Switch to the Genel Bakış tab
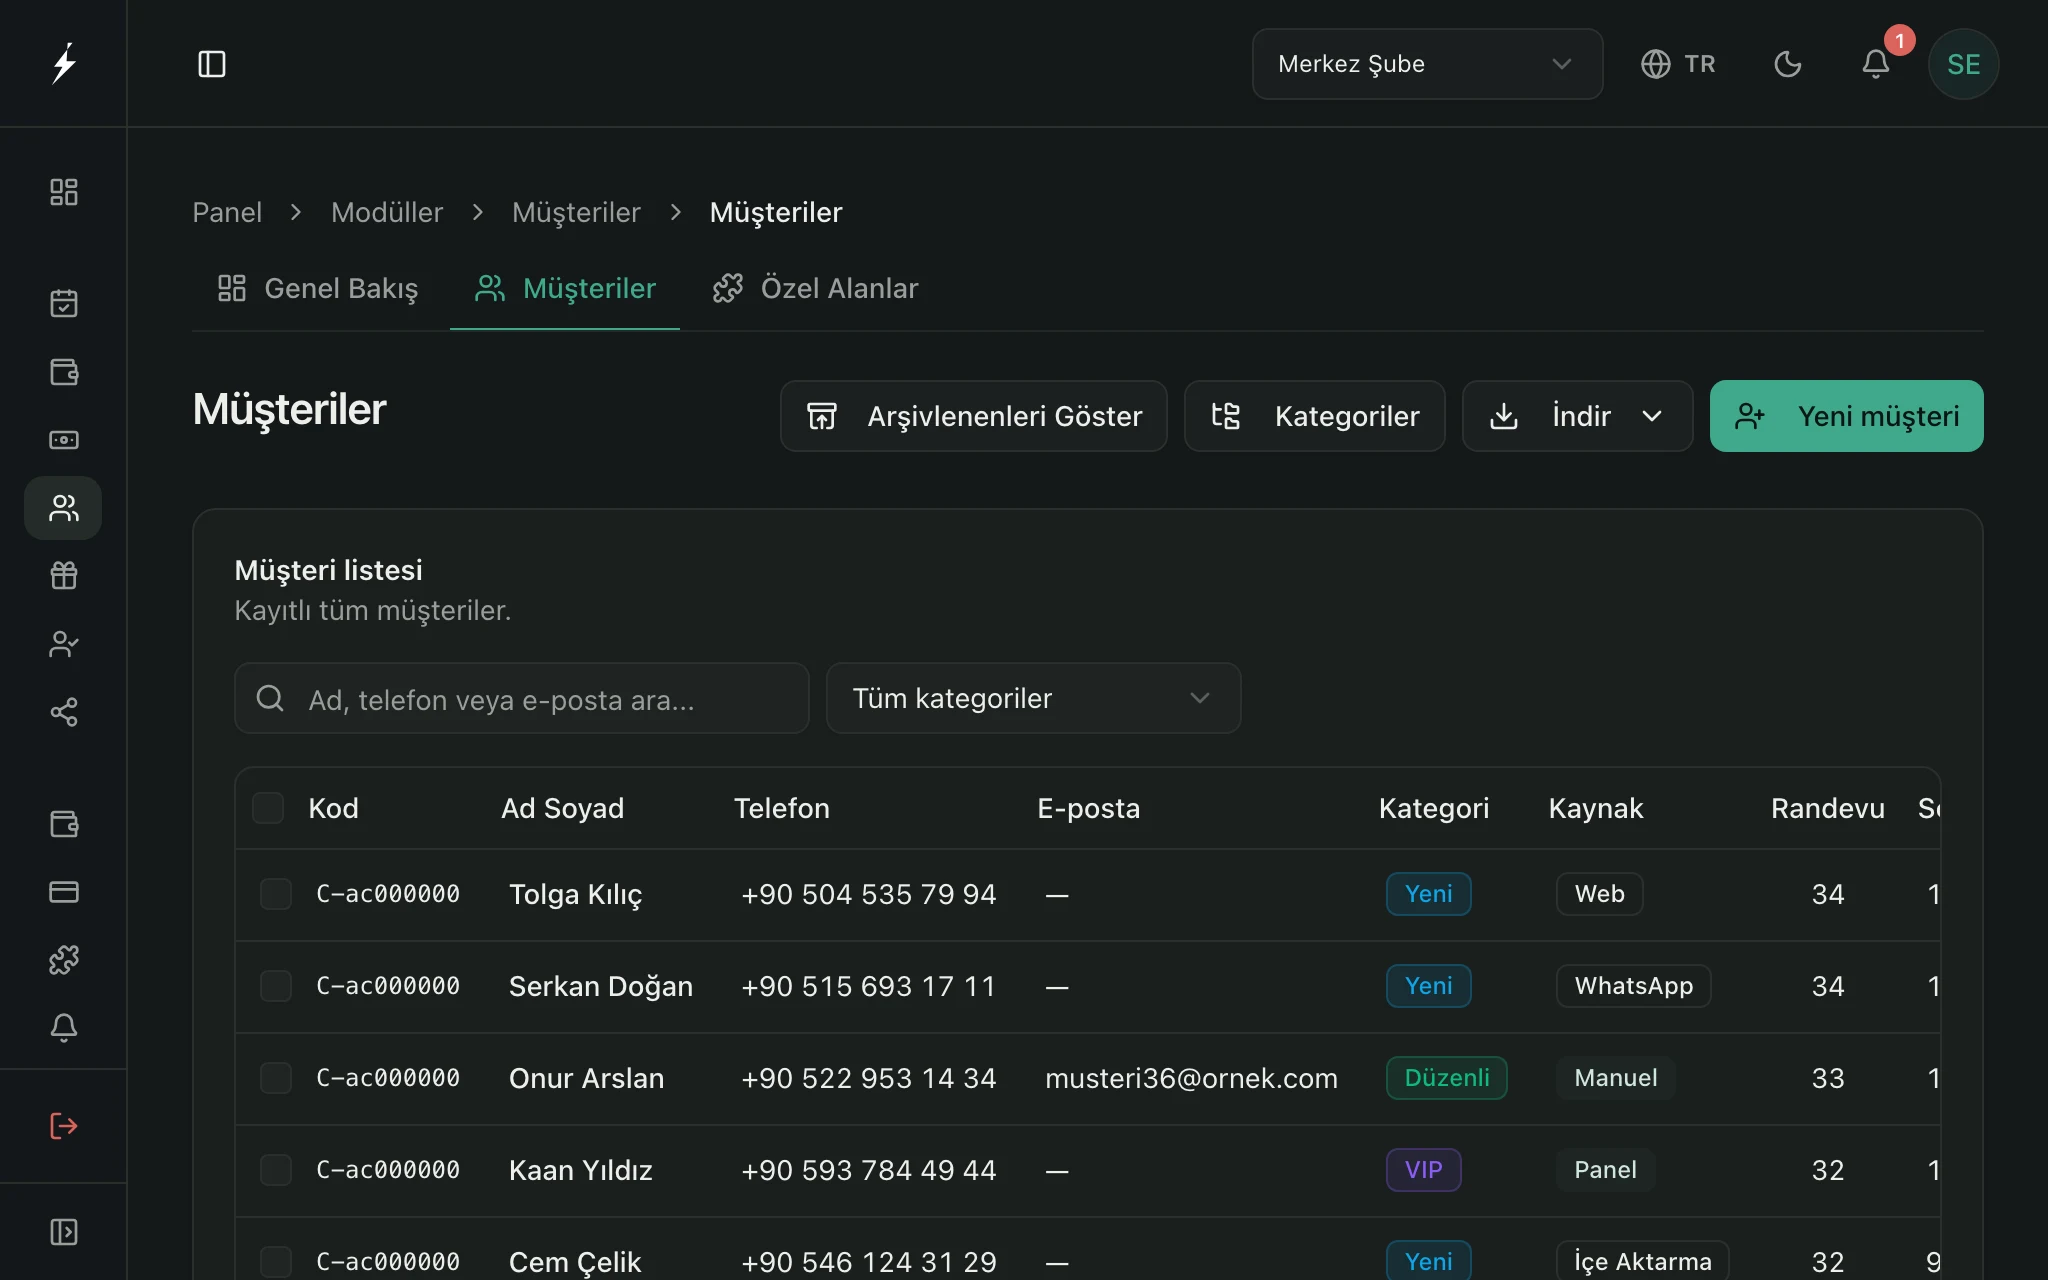 click(x=318, y=288)
